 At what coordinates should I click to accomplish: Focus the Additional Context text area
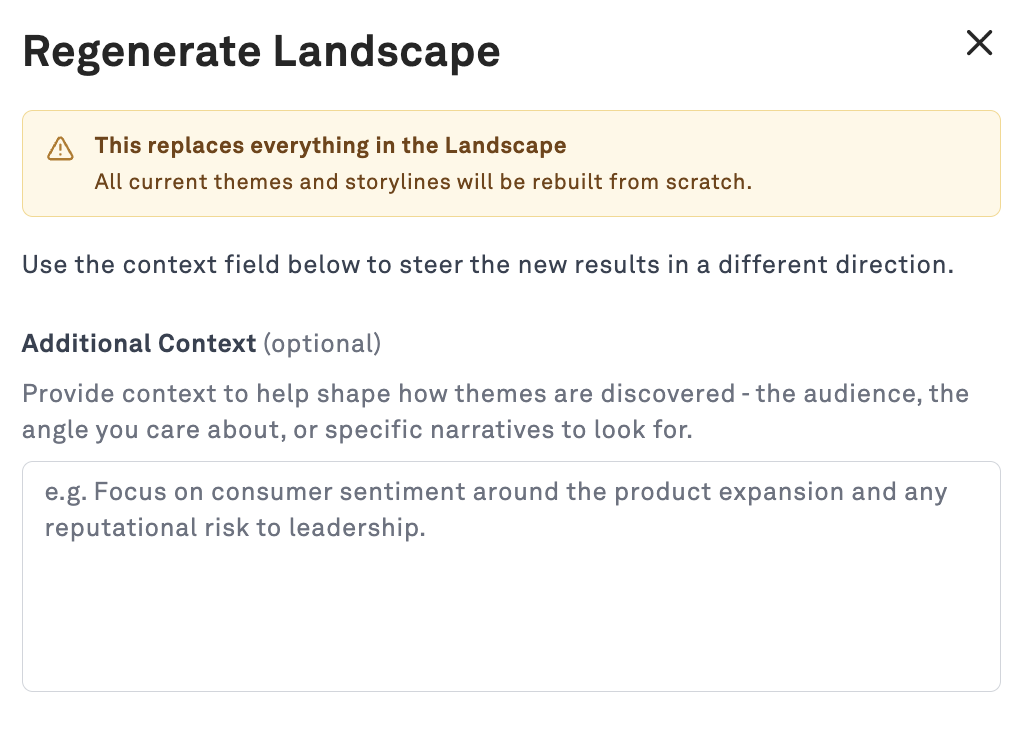[x=511, y=577]
